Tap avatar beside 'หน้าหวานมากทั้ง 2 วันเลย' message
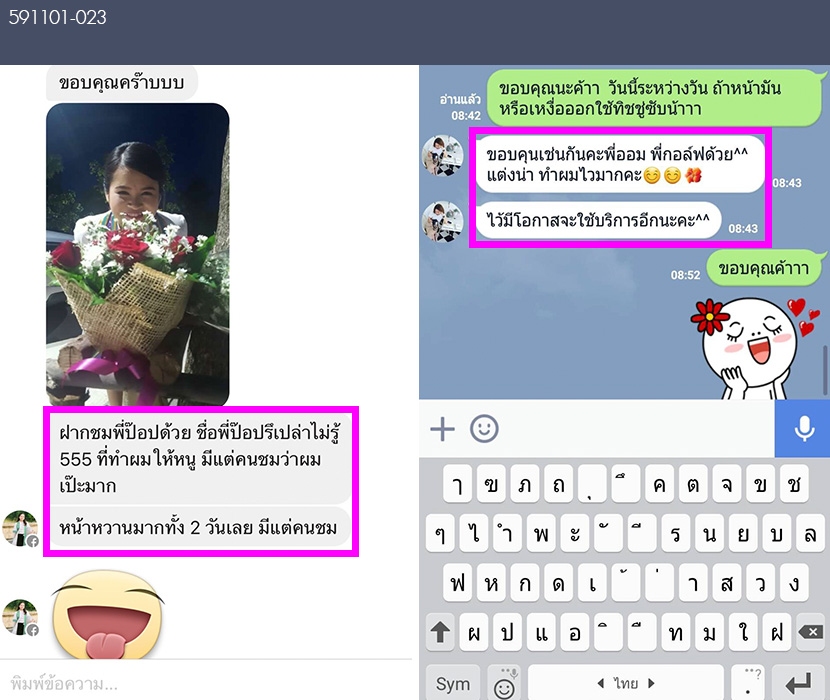Viewport: 830px width, 700px height. click(x=21, y=528)
